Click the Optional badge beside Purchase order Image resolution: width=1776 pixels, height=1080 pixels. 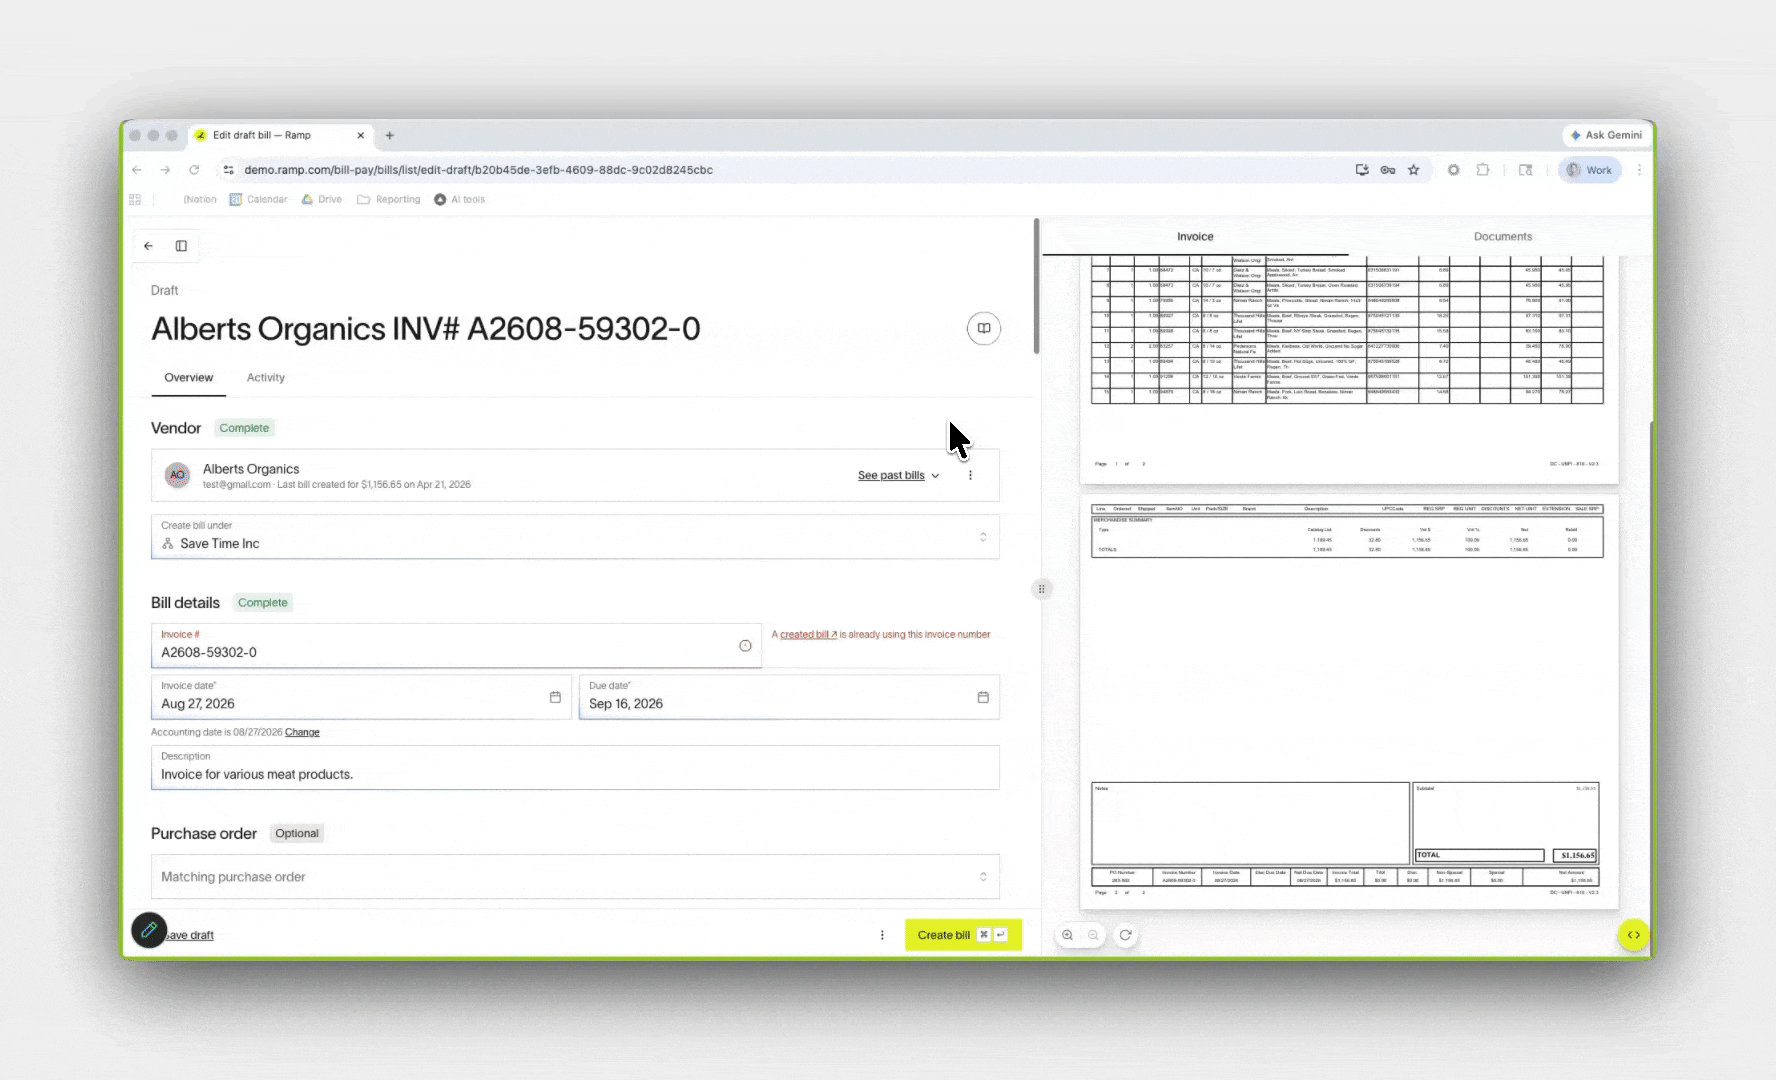[297, 834]
